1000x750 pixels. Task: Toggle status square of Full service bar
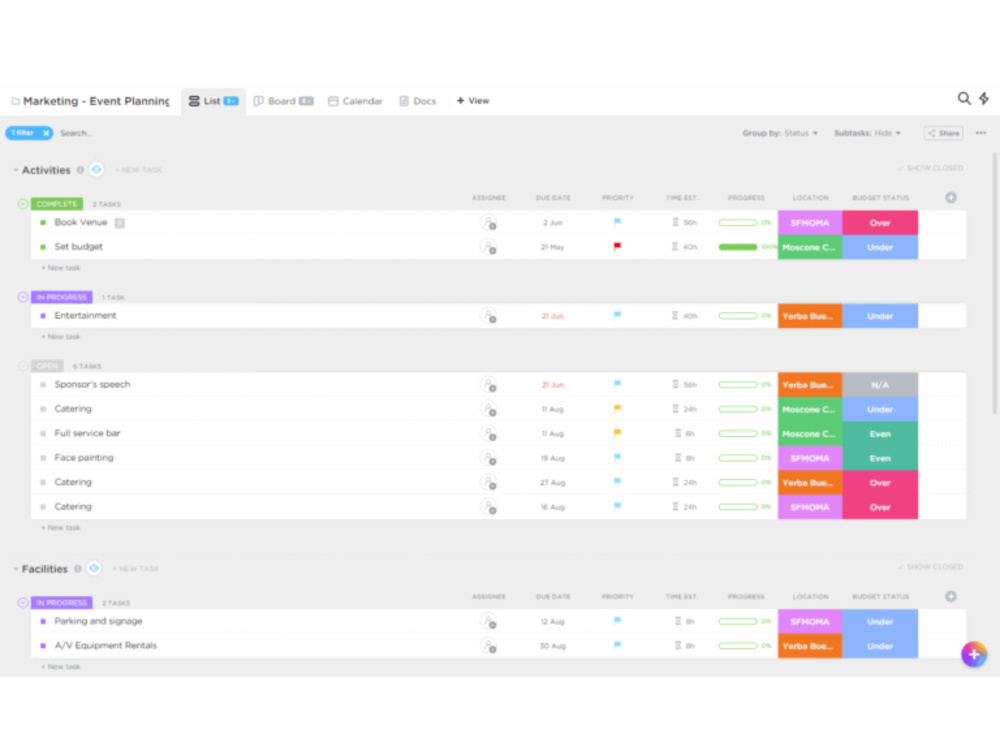coord(43,434)
